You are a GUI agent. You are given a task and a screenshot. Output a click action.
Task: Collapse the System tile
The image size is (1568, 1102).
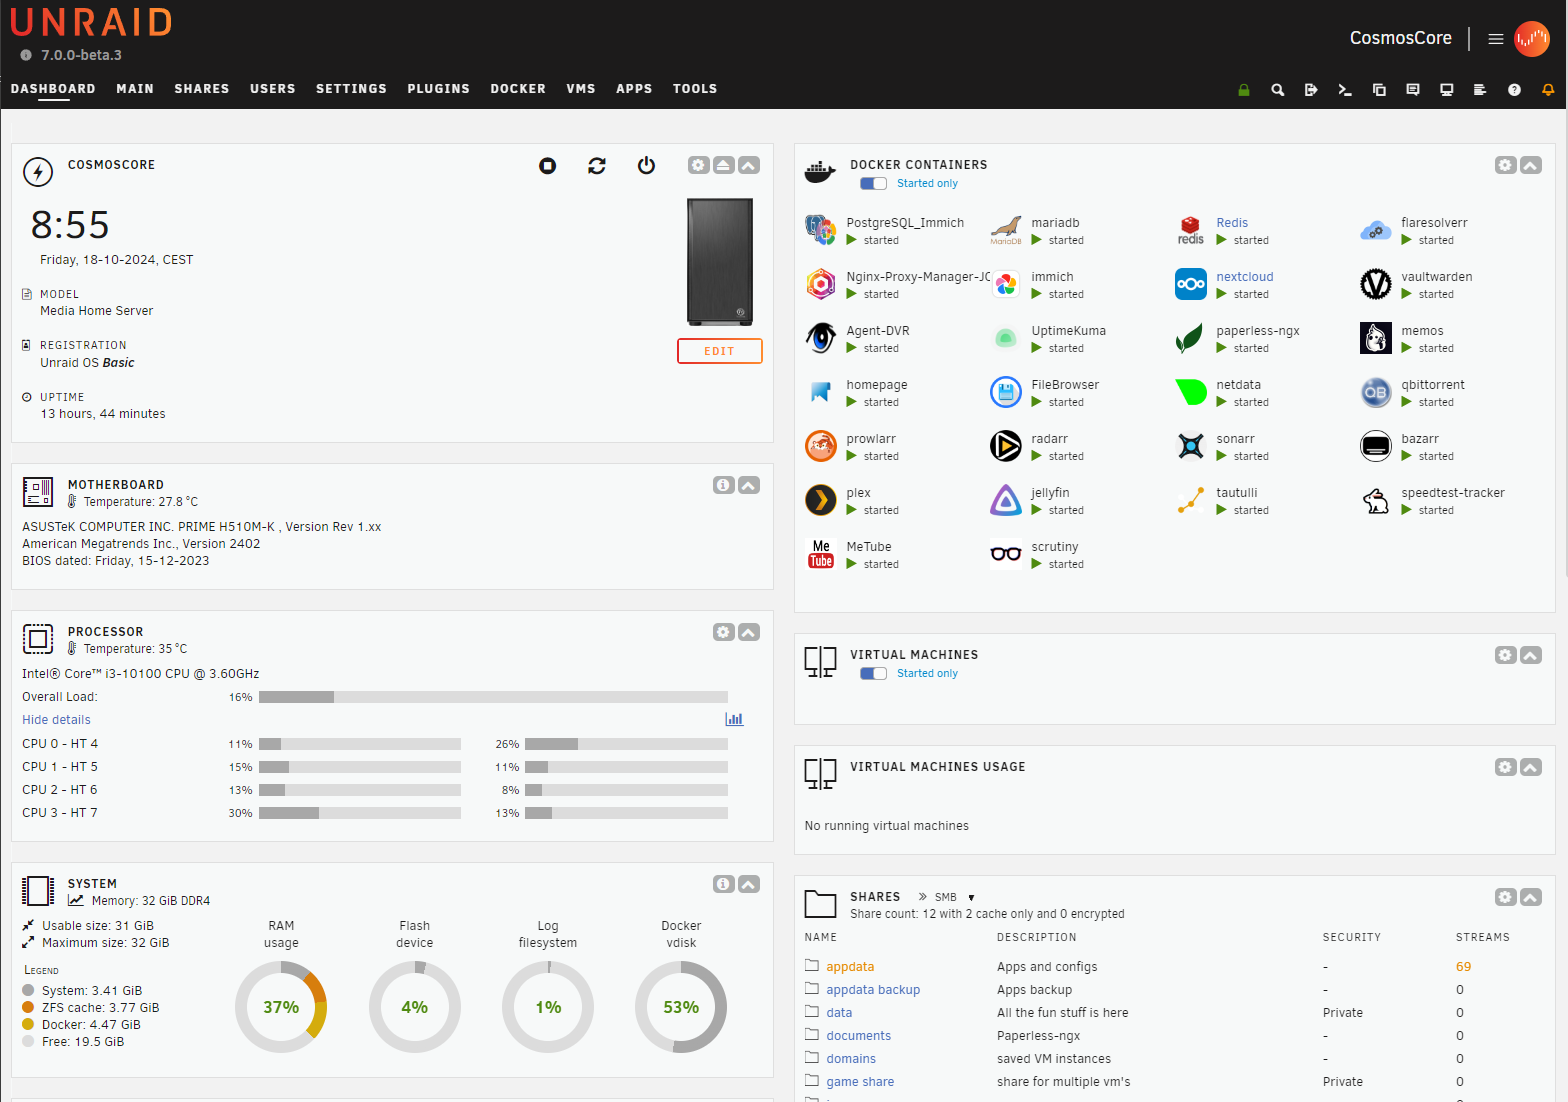[749, 884]
